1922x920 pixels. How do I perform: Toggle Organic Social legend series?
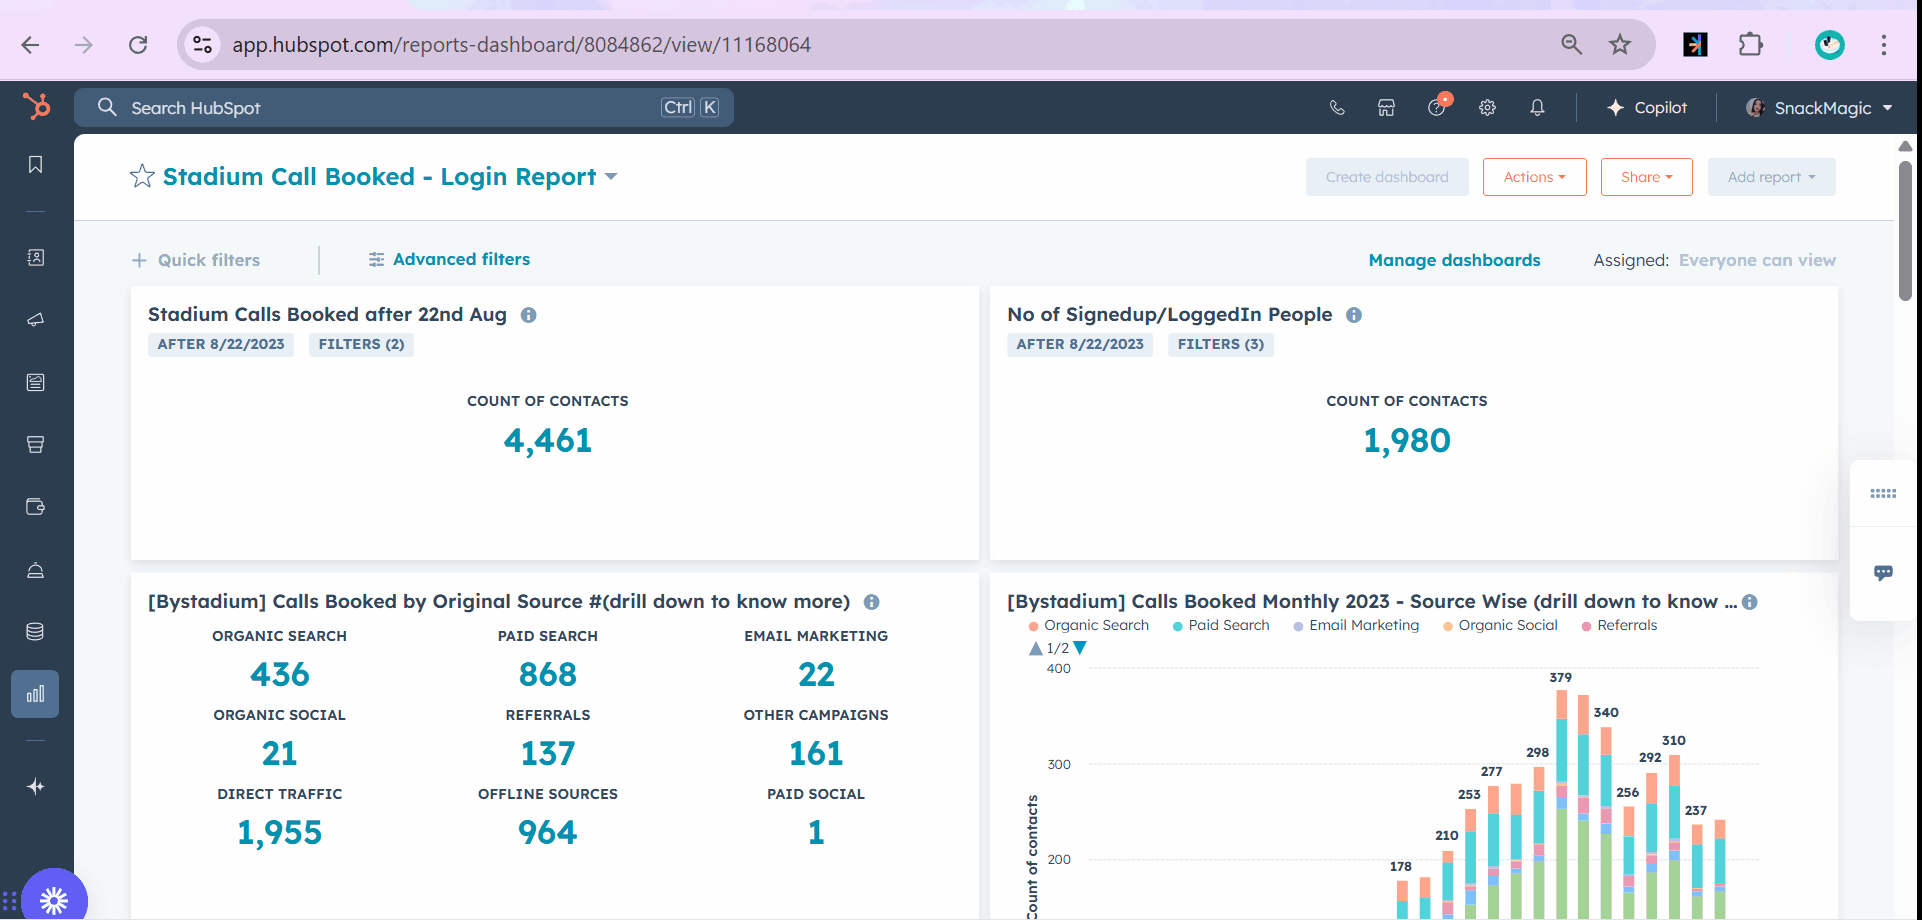click(x=1500, y=625)
